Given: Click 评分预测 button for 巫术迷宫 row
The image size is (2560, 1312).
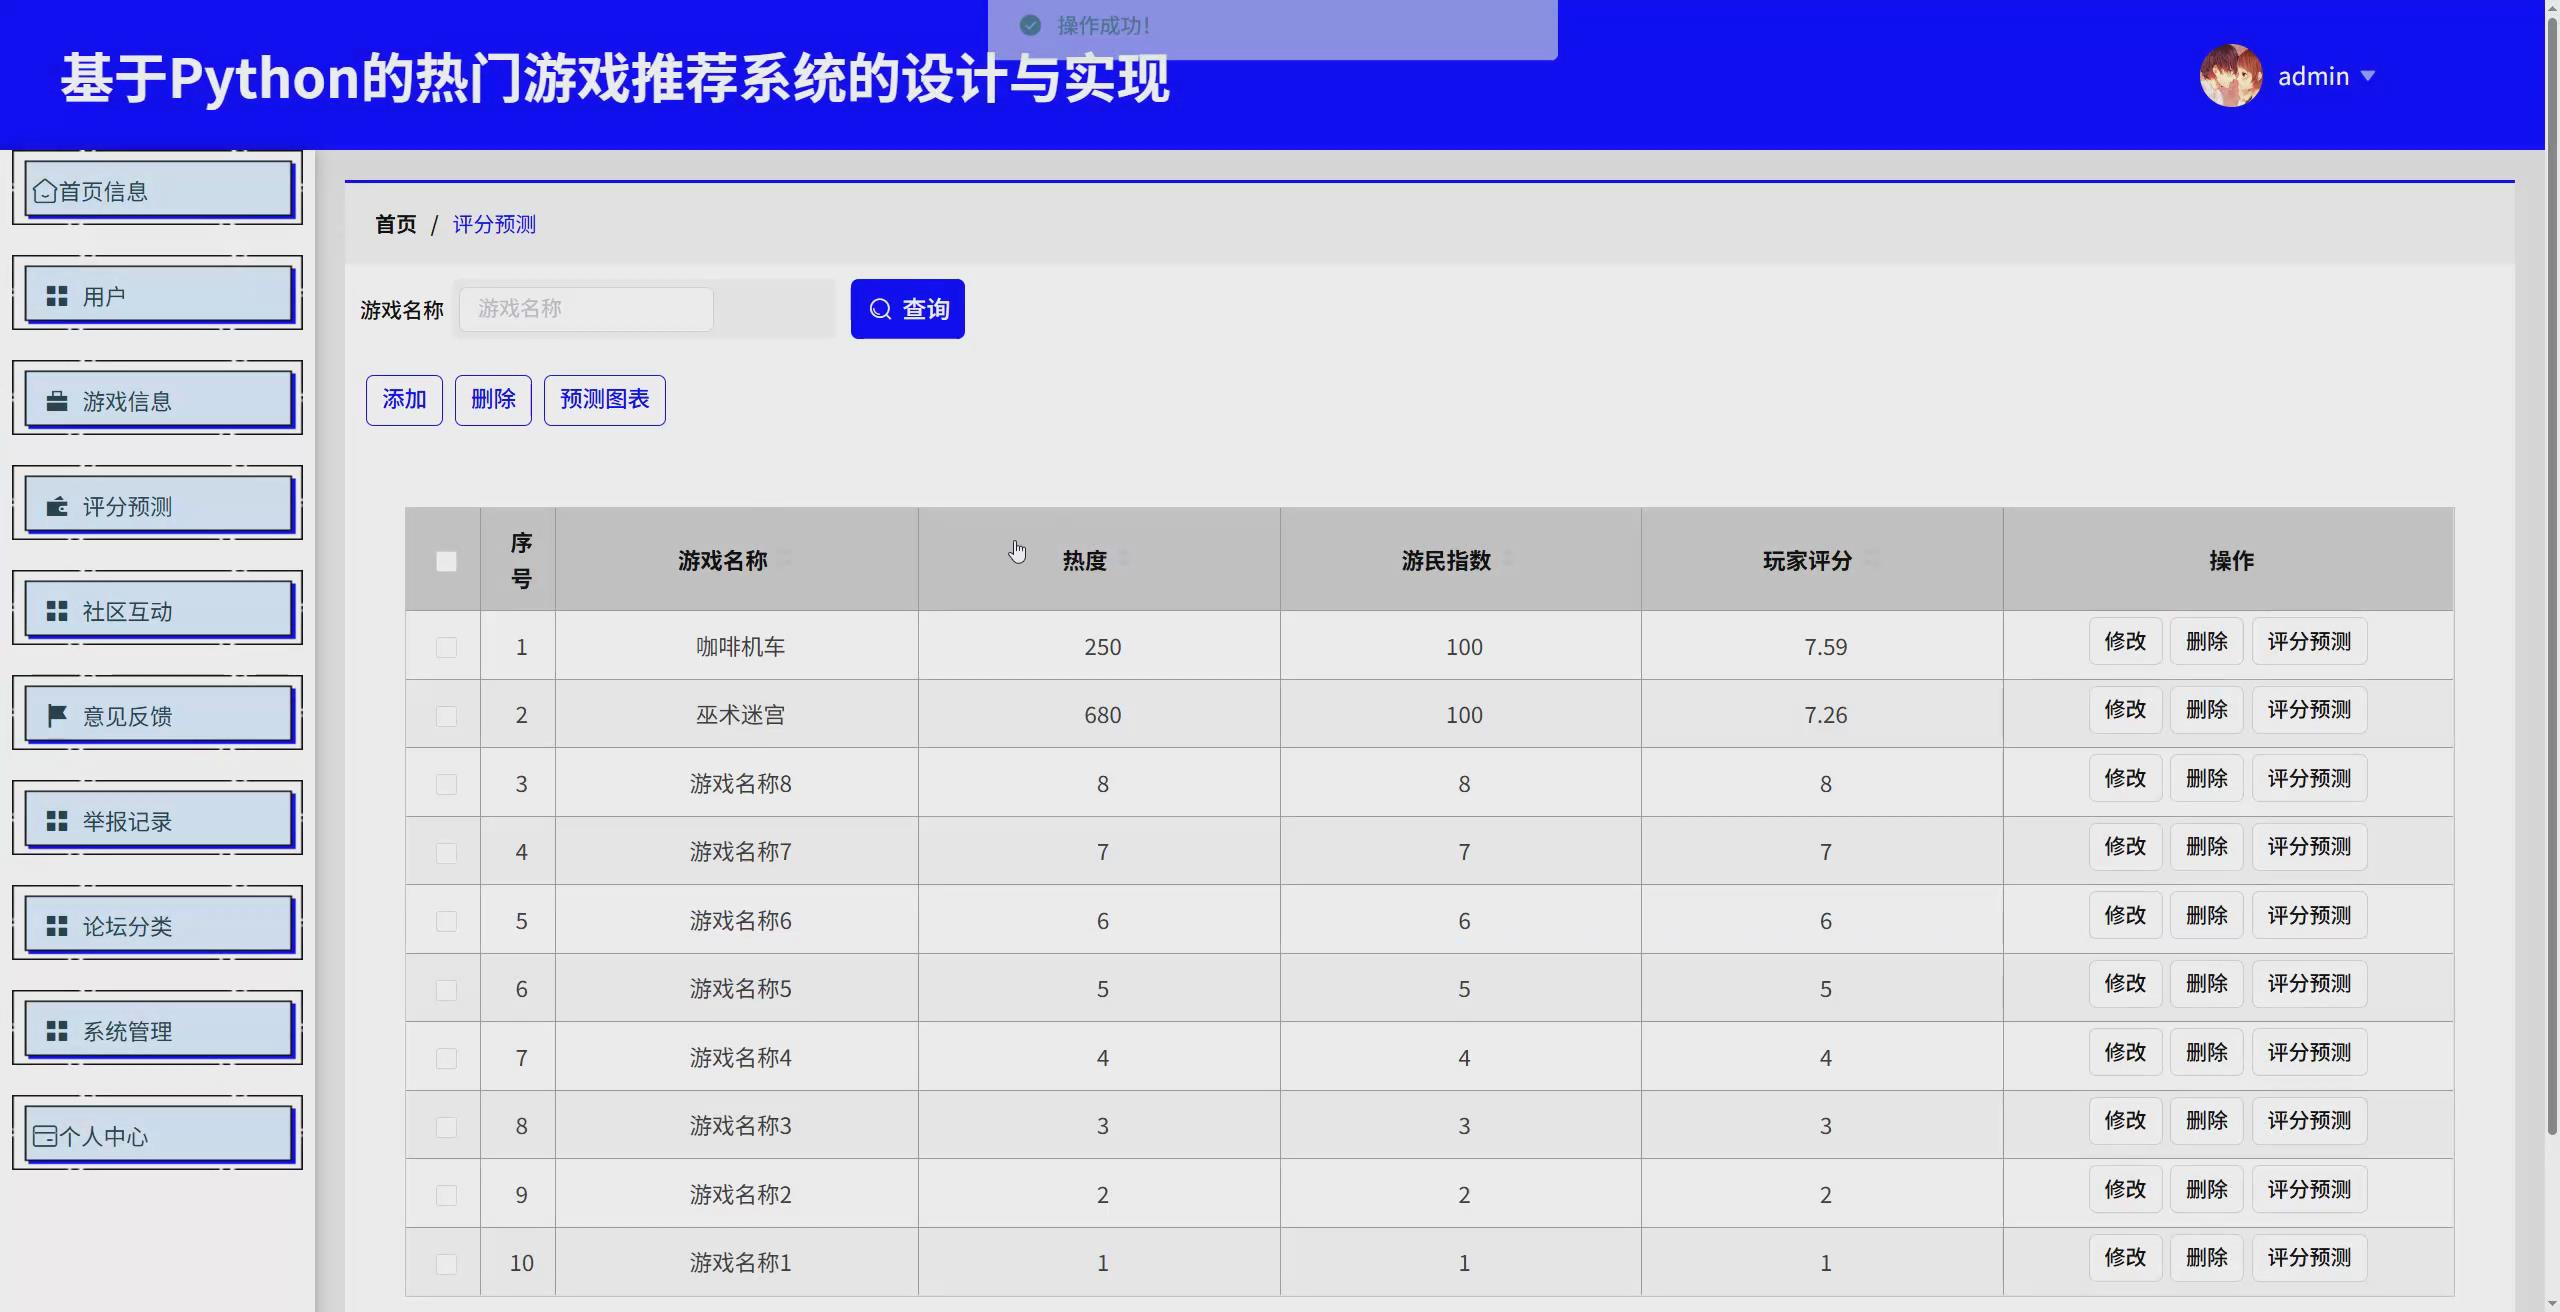Looking at the screenshot, I should point(2308,710).
